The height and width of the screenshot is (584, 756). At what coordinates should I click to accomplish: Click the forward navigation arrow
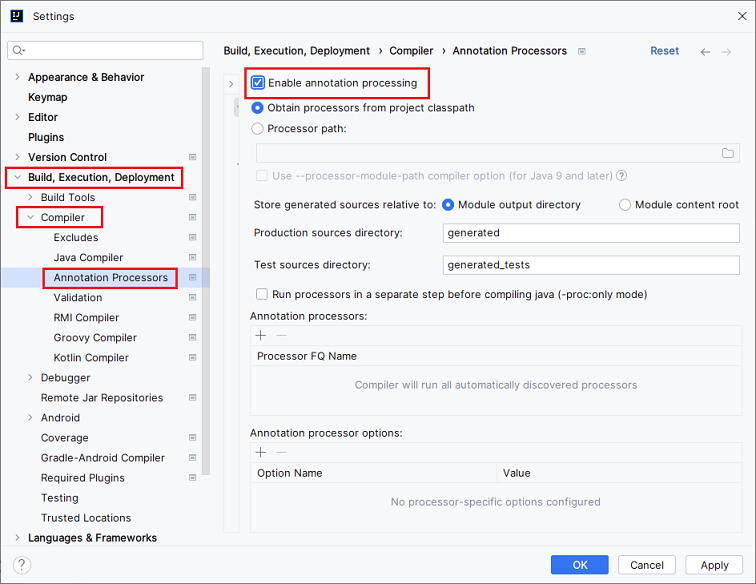click(729, 51)
